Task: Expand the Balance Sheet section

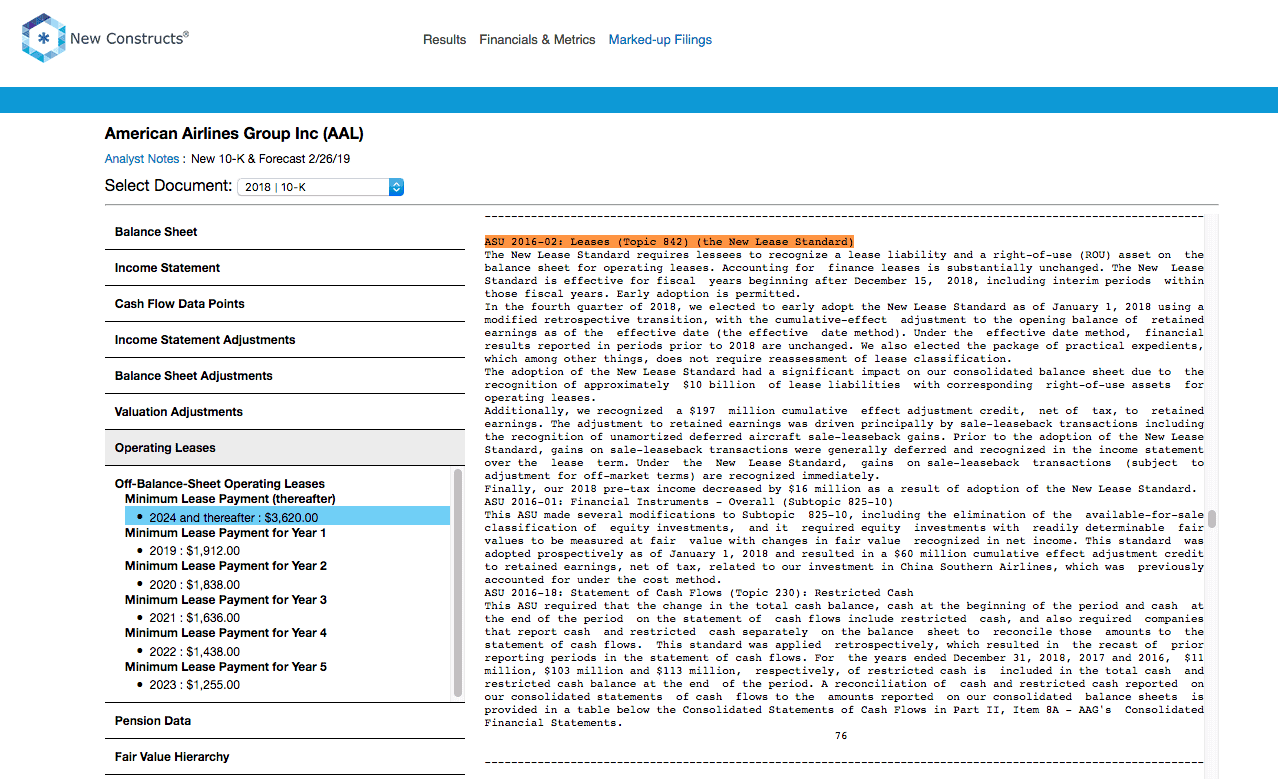Action: click(285, 232)
